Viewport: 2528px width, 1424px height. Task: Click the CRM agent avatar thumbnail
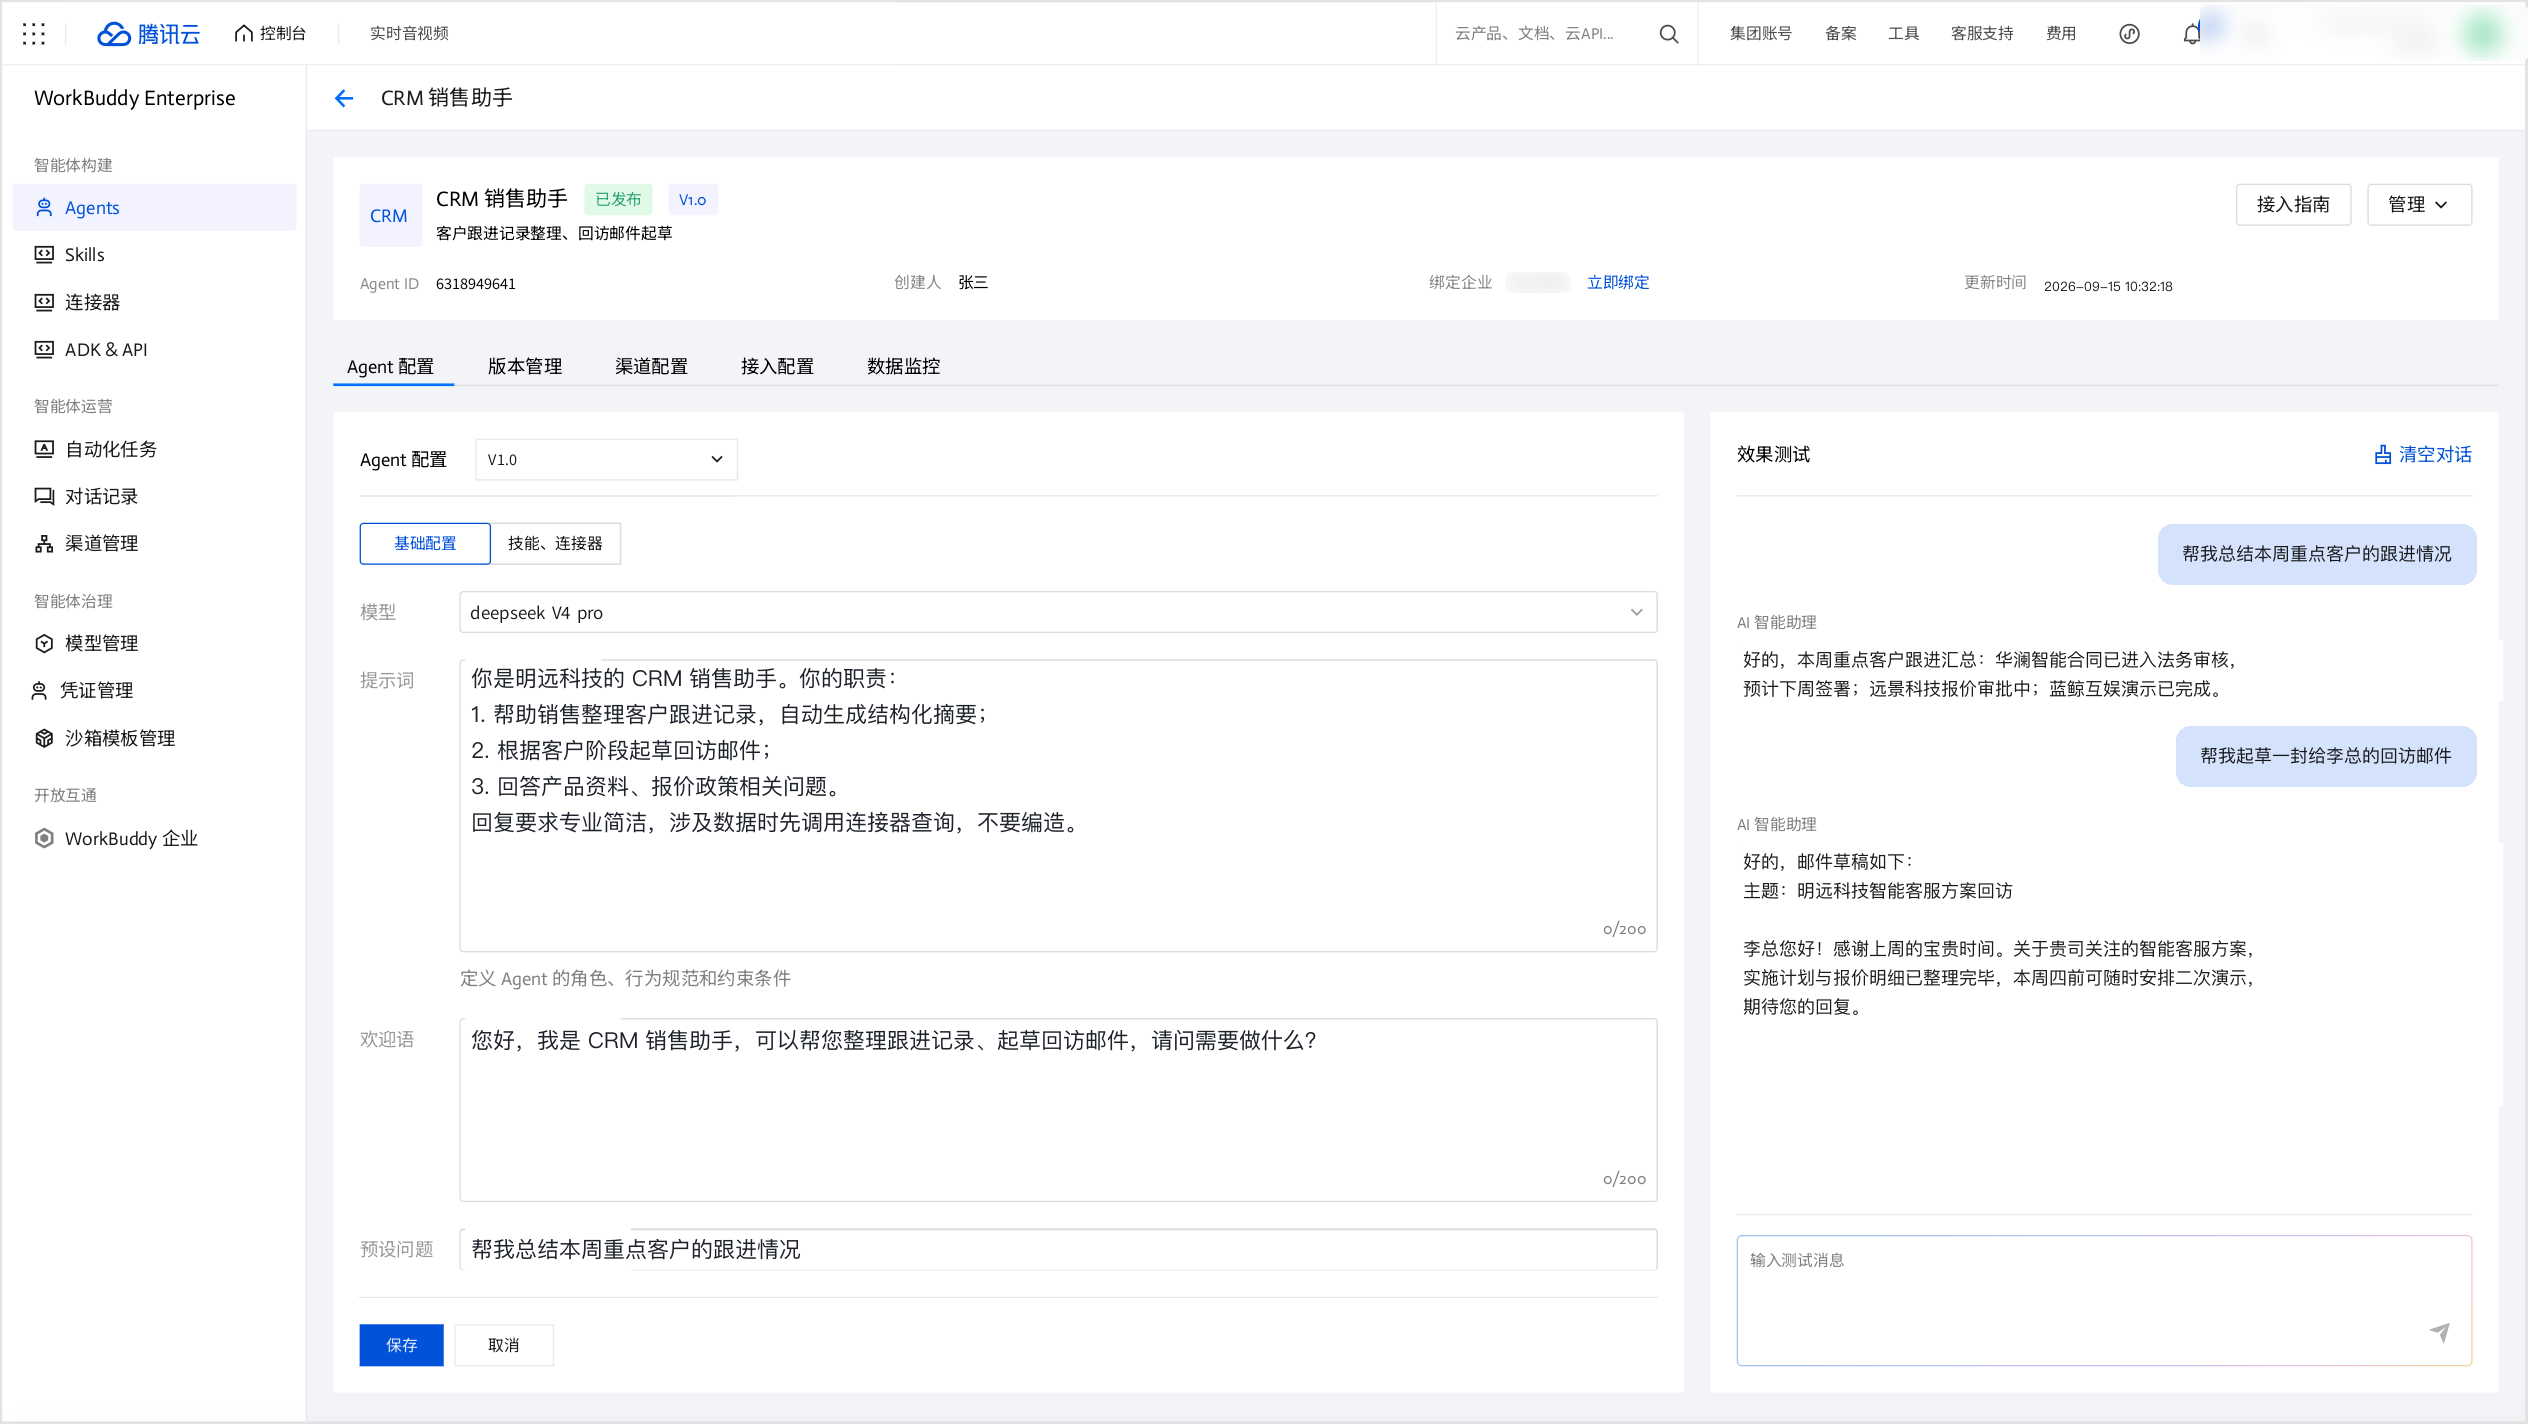389,215
